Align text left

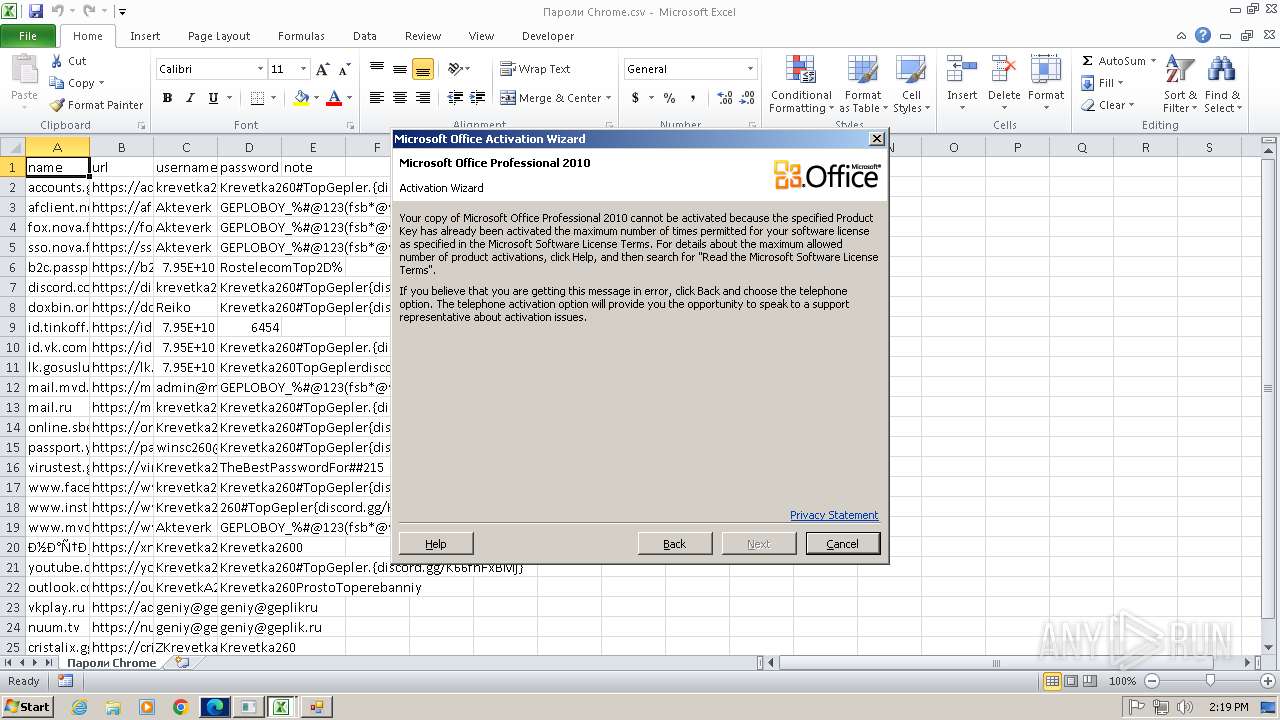tap(377, 98)
